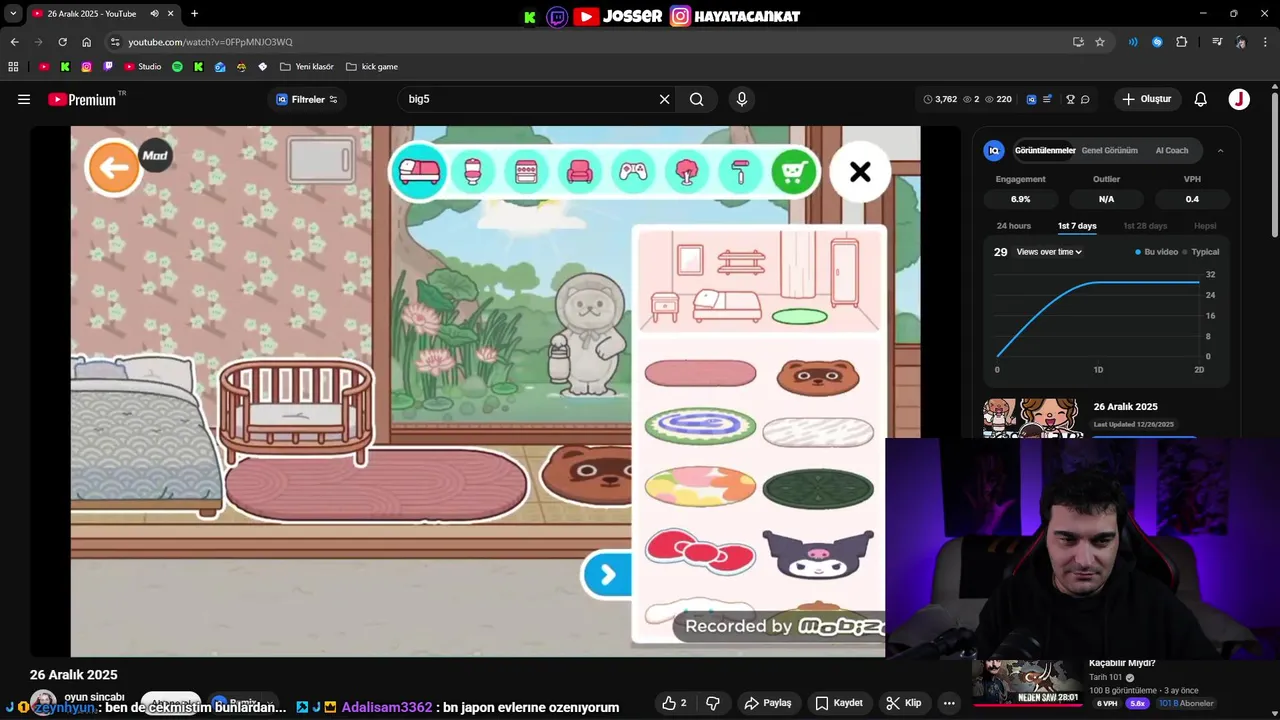Select the Hepsi range tab

point(1205,226)
